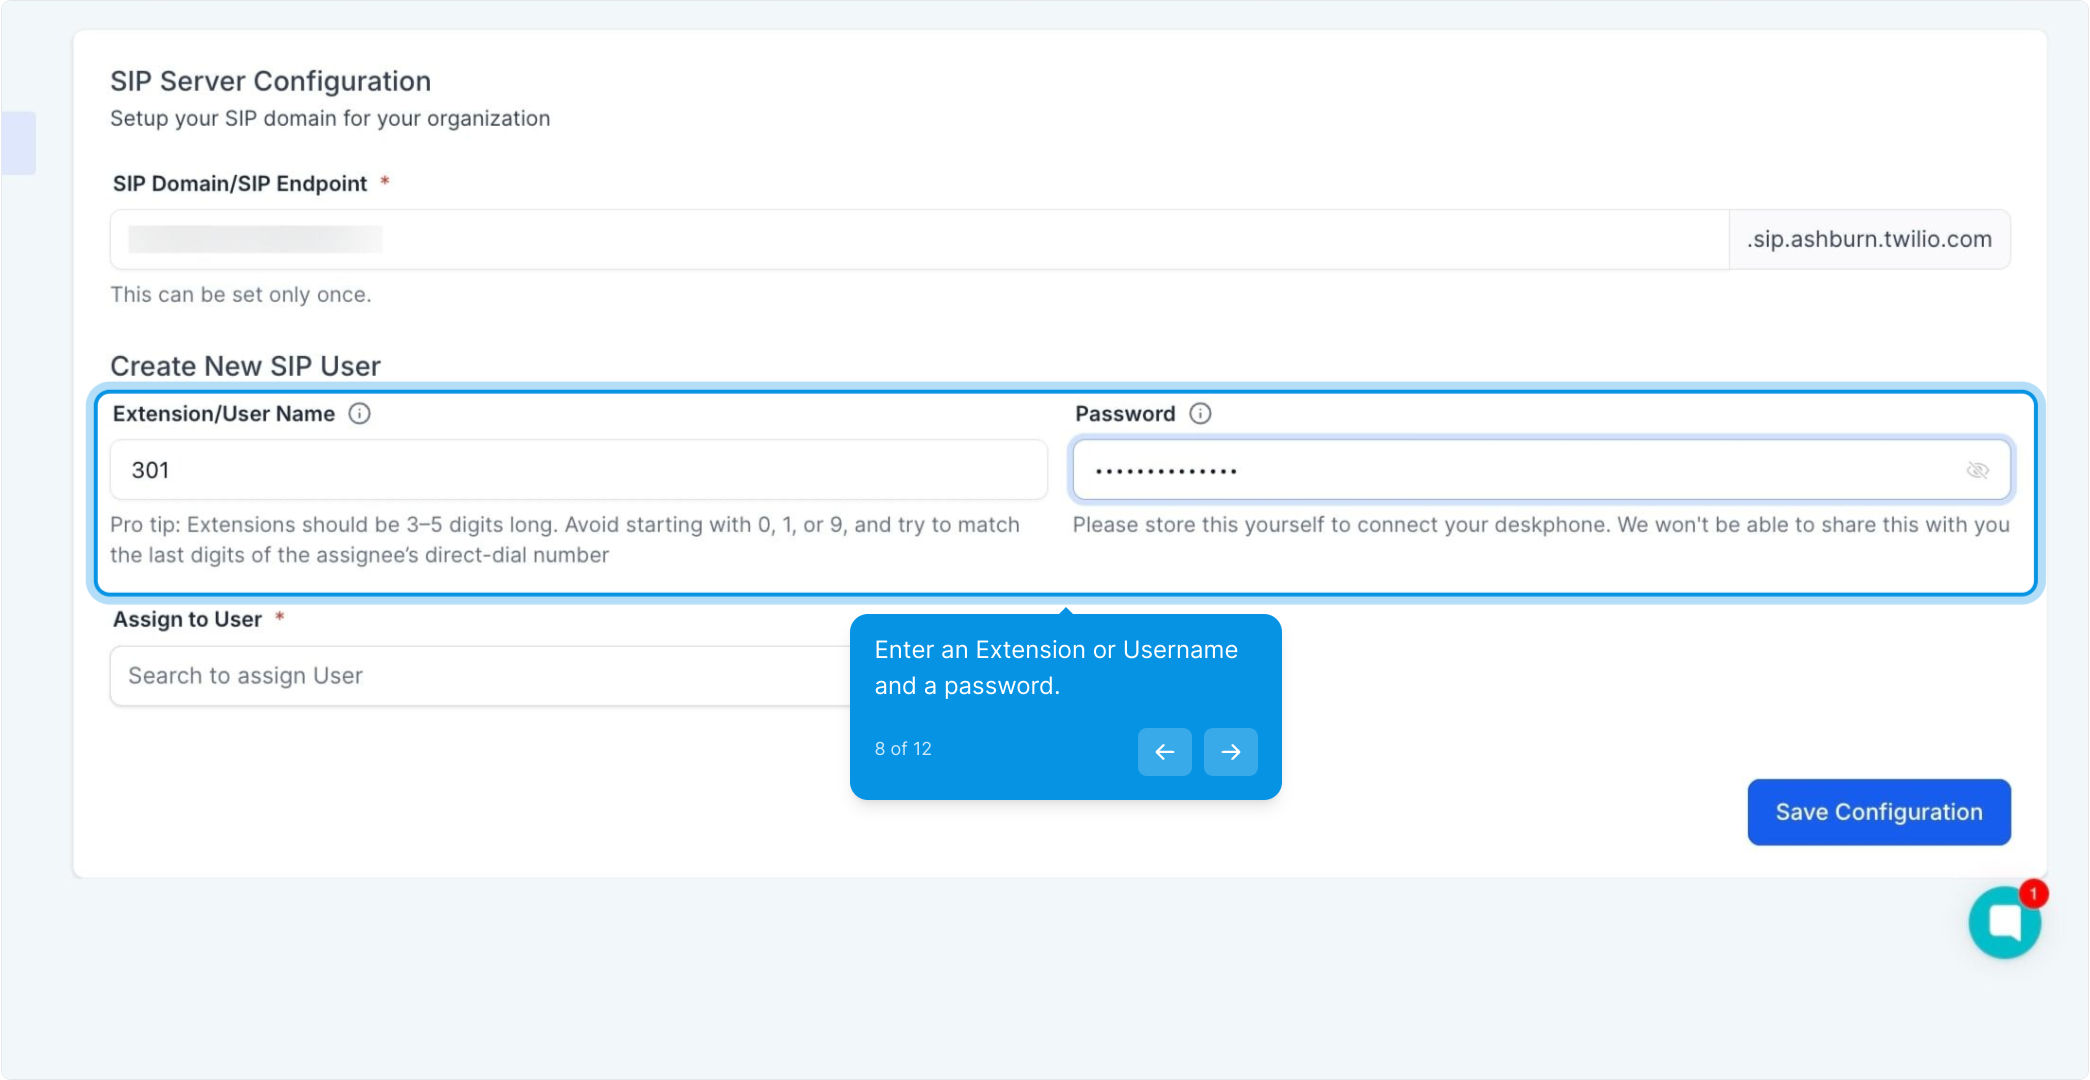The image size is (2090, 1080).
Task: Click the '8 of 12' step indicator
Action: pyautogui.click(x=903, y=749)
